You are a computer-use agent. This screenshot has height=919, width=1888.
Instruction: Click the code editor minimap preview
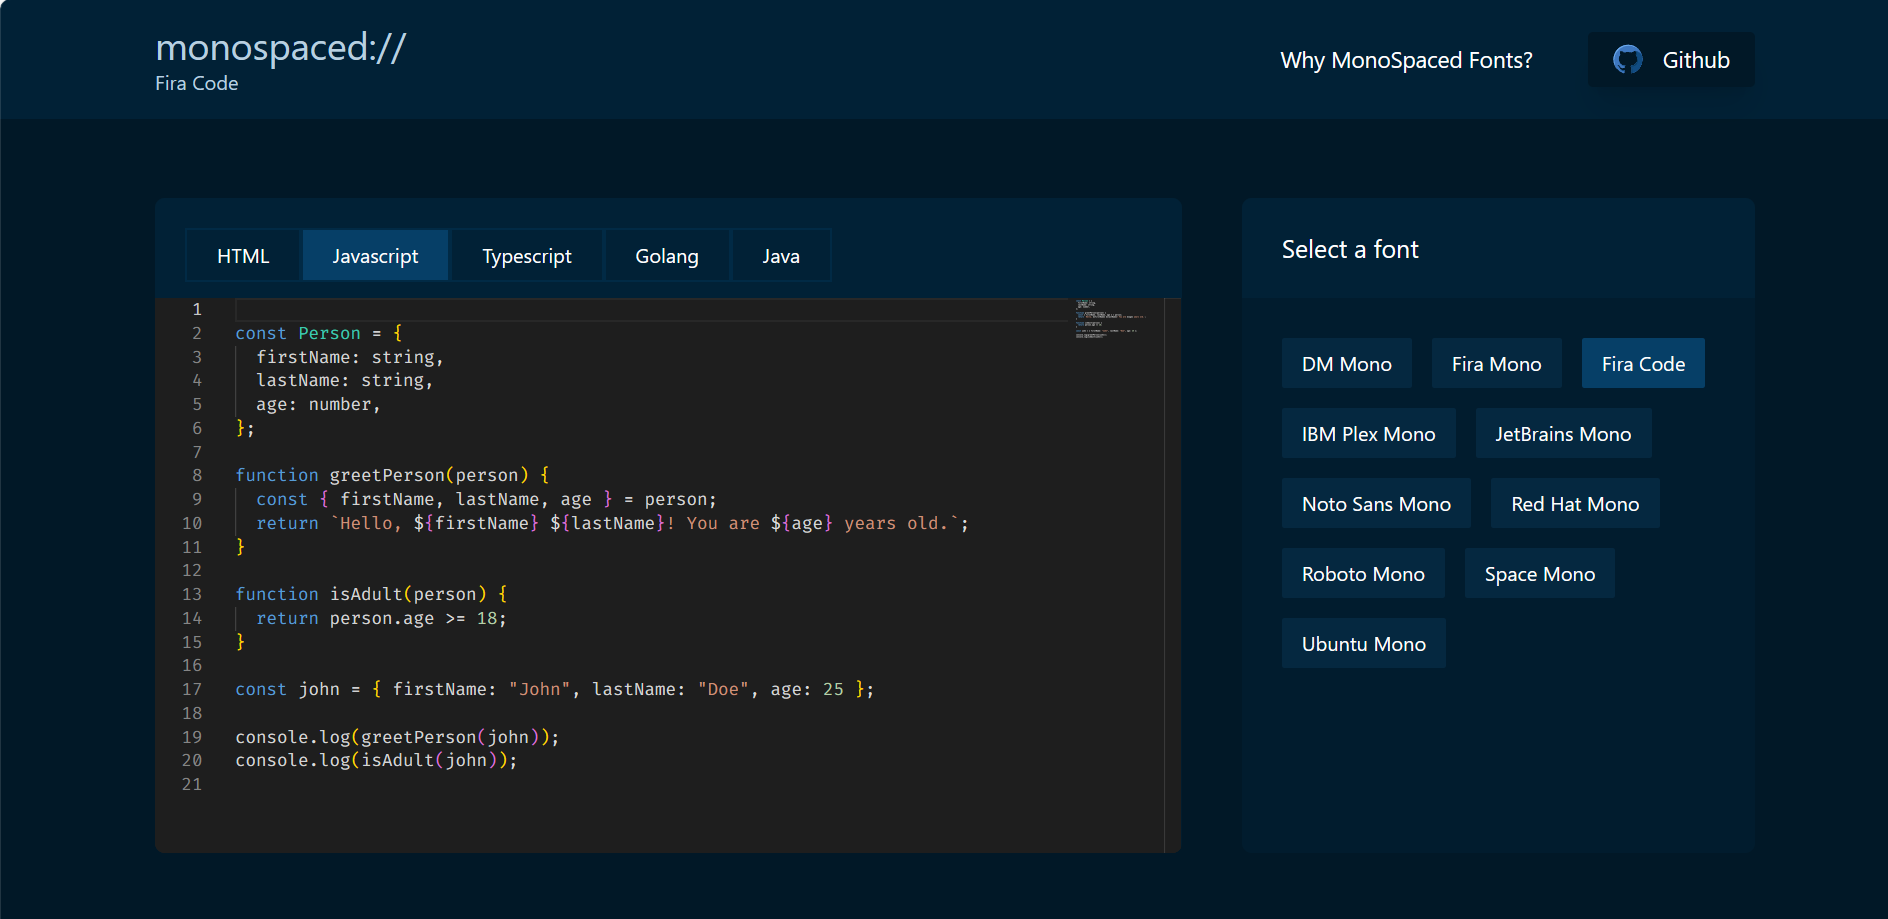1110,318
